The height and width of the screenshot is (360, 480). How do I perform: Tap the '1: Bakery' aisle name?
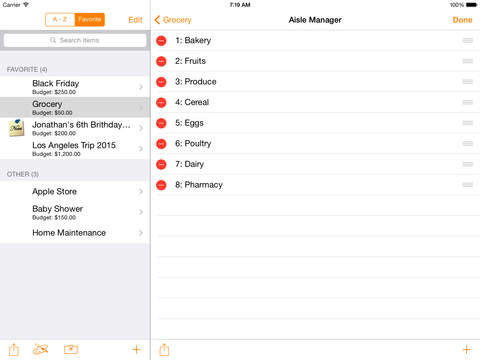pyautogui.click(x=193, y=40)
